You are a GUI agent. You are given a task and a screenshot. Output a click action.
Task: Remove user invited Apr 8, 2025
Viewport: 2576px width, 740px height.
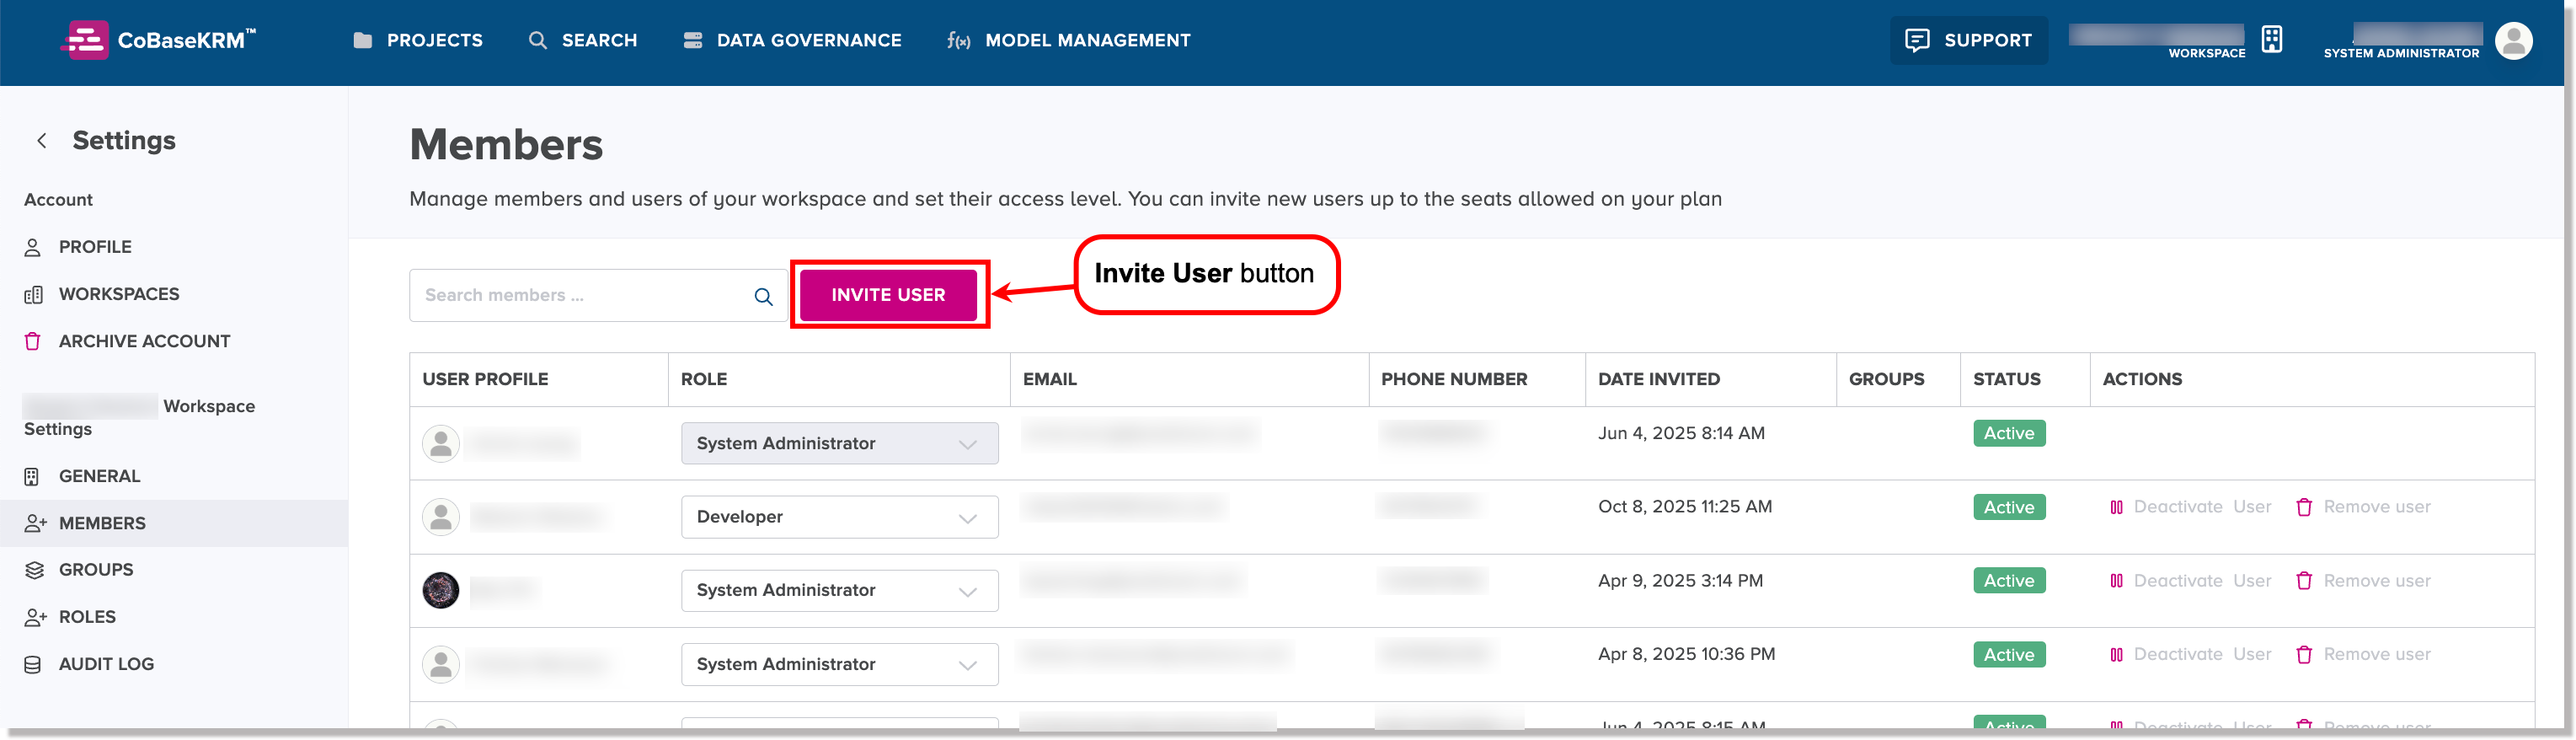click(x=2363, y=654)
